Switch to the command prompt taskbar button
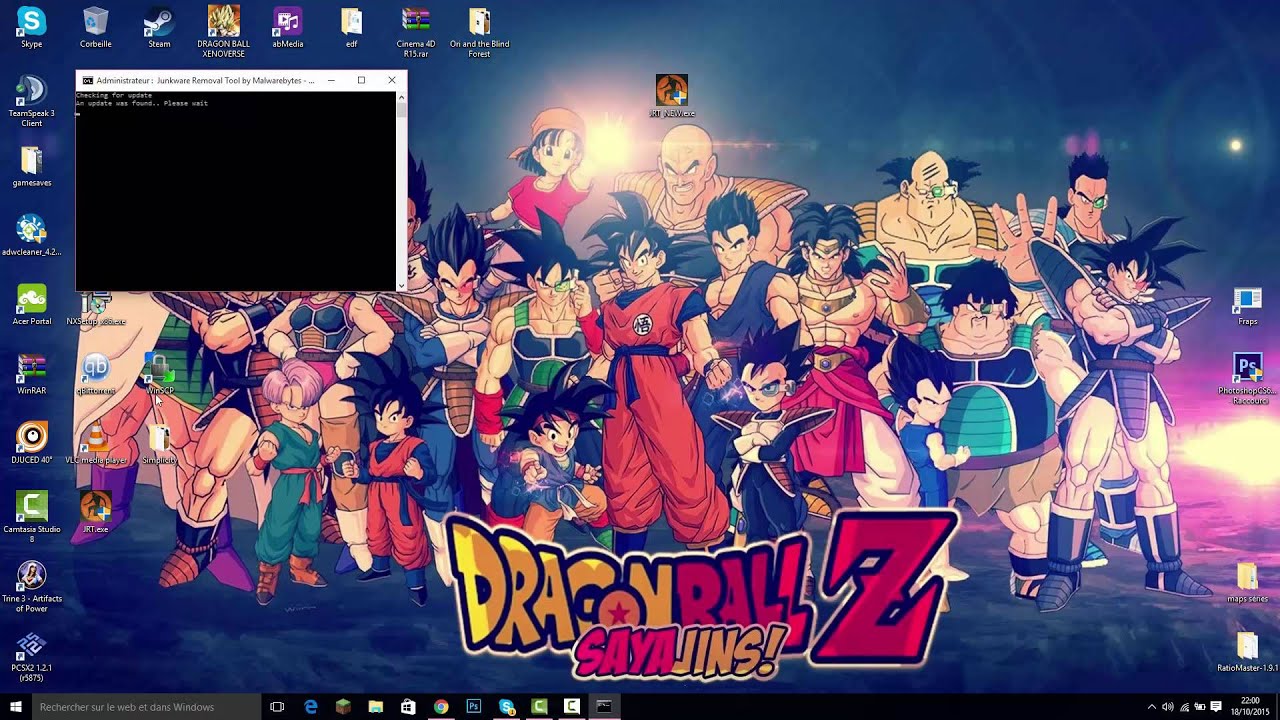1280x720 pixels. [604, 706]
